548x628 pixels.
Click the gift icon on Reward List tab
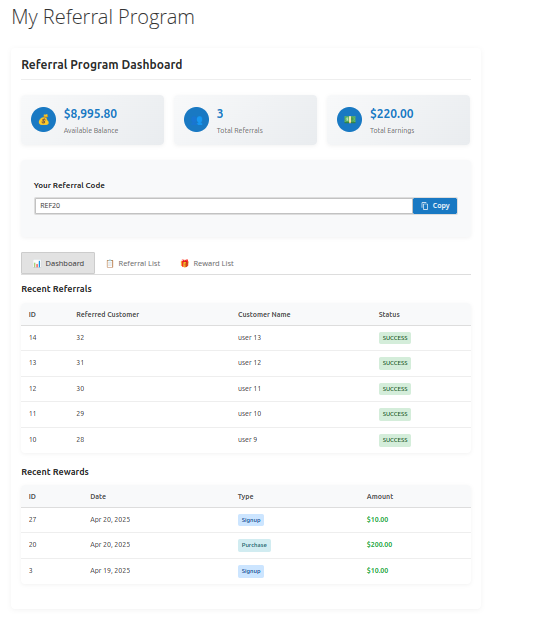[x=184, y=263]
